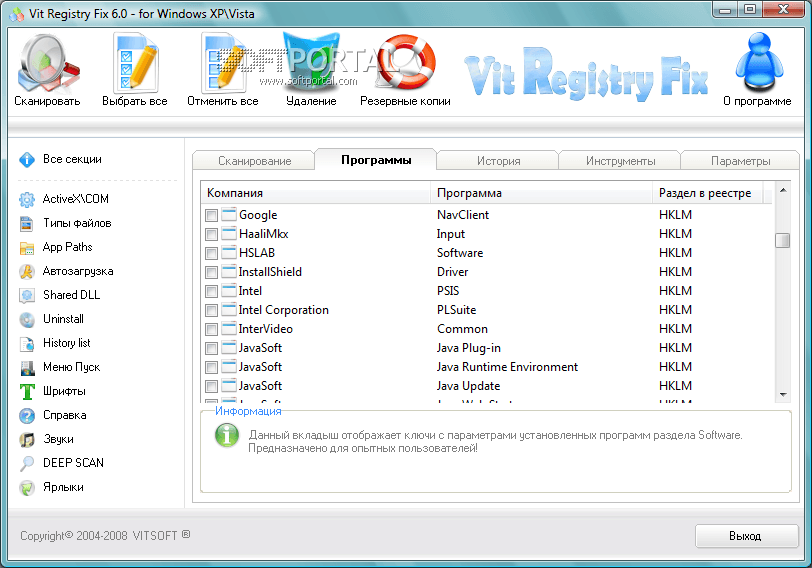Check the Google NavClient checkbox

click(x=211, y=215)
